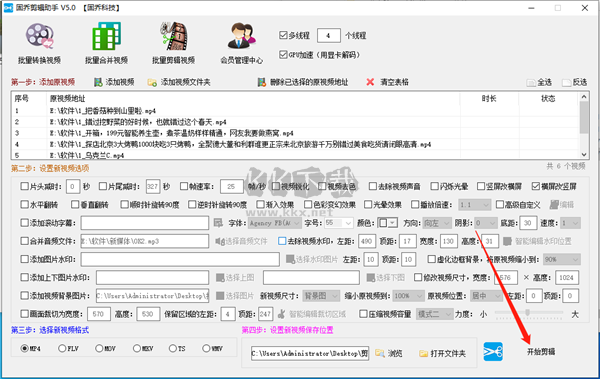Select MKV format radio button
This screenshot has height=379, width=600.
click(137, 348)
